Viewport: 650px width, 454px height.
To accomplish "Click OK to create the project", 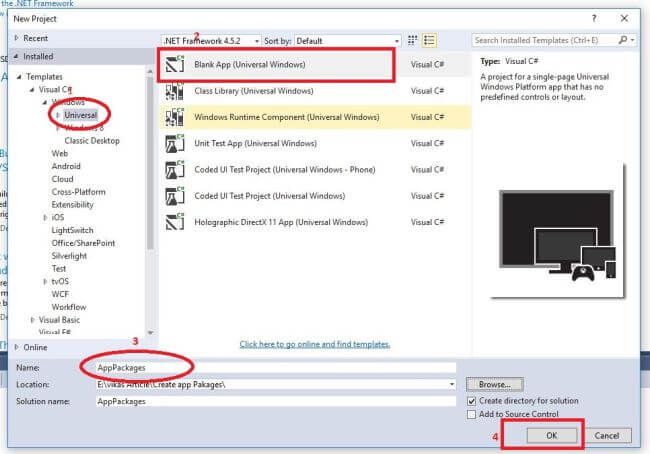I will point(552,435).
